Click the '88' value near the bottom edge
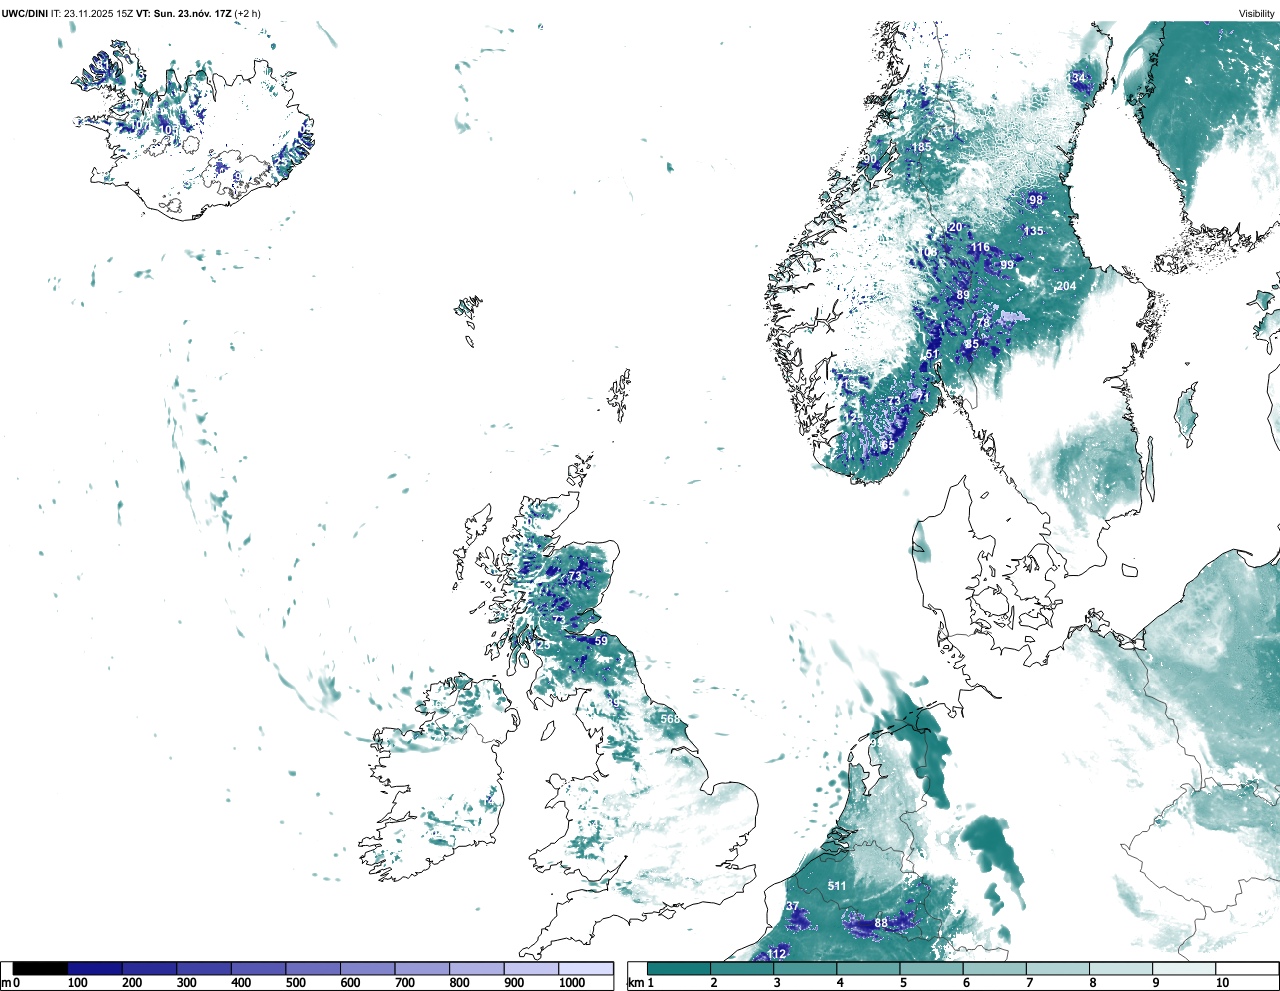 tap(881, 923)
